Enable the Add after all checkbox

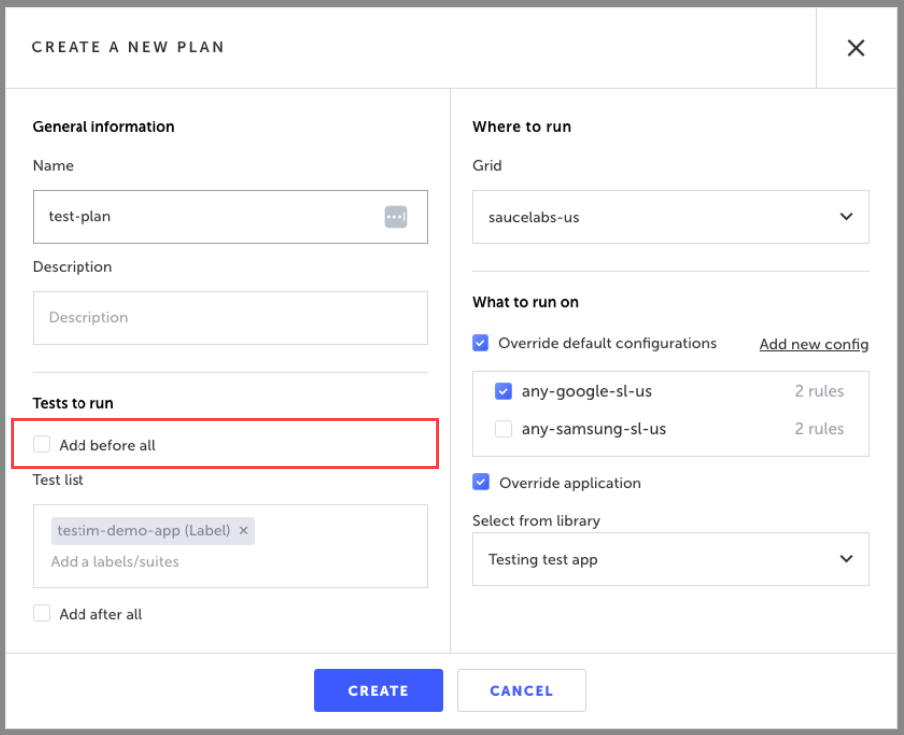pyautogui.click(x=42, y=614)
